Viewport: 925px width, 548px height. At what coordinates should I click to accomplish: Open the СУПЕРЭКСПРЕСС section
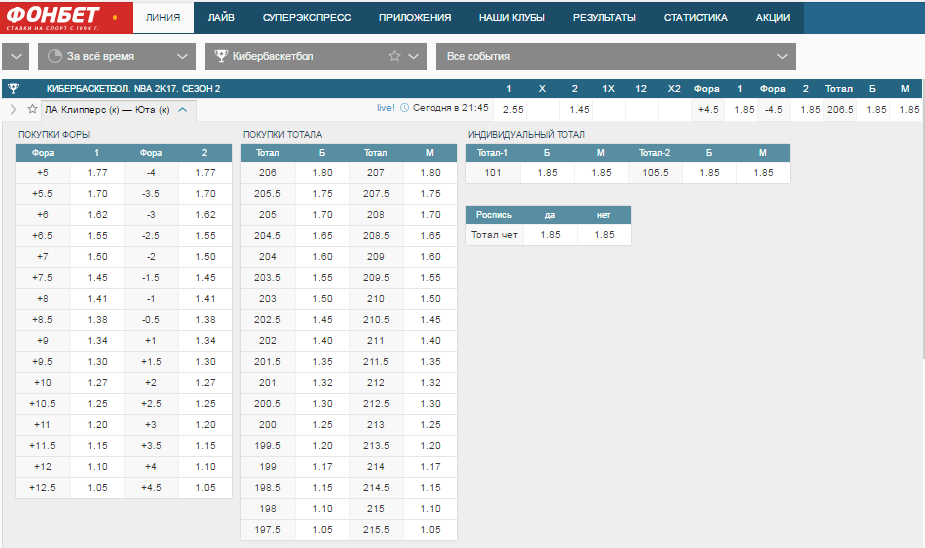(307, 18)
